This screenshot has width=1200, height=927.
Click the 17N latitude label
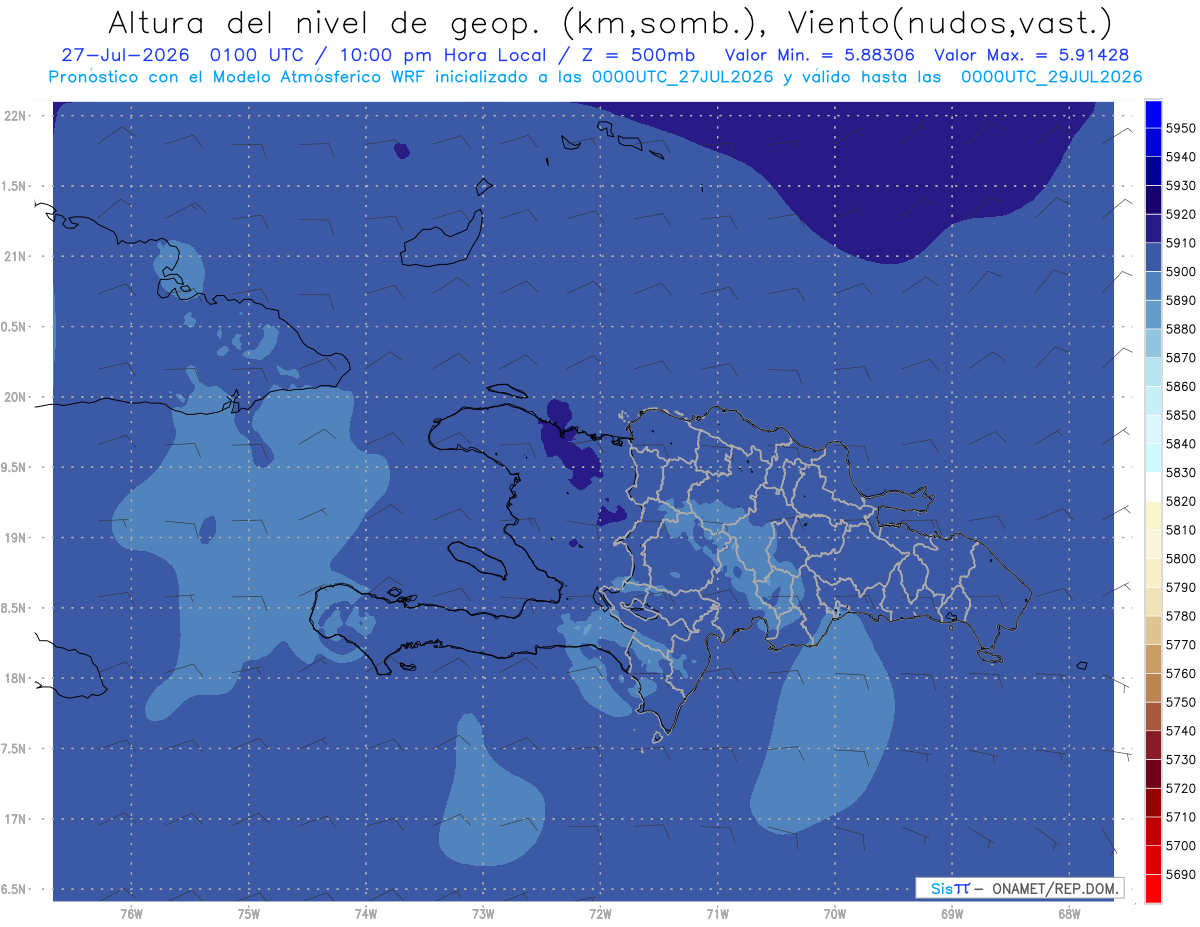16,819
